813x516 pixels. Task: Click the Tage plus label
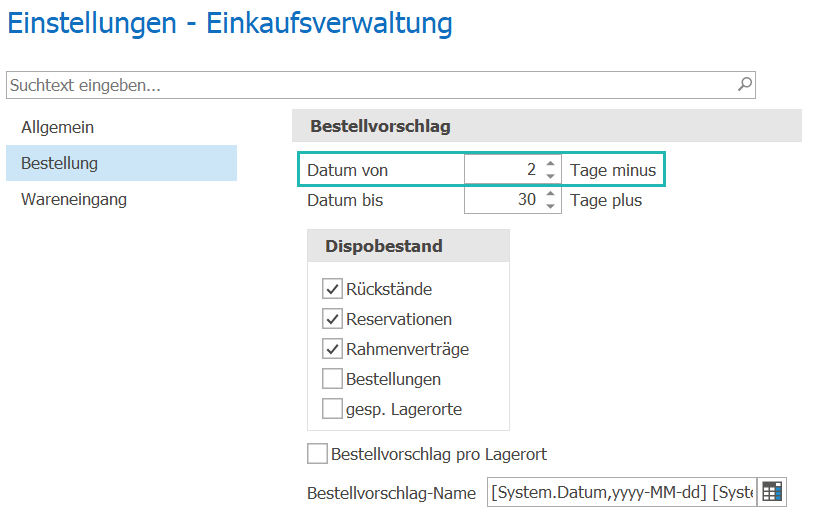tap(606, 200)
